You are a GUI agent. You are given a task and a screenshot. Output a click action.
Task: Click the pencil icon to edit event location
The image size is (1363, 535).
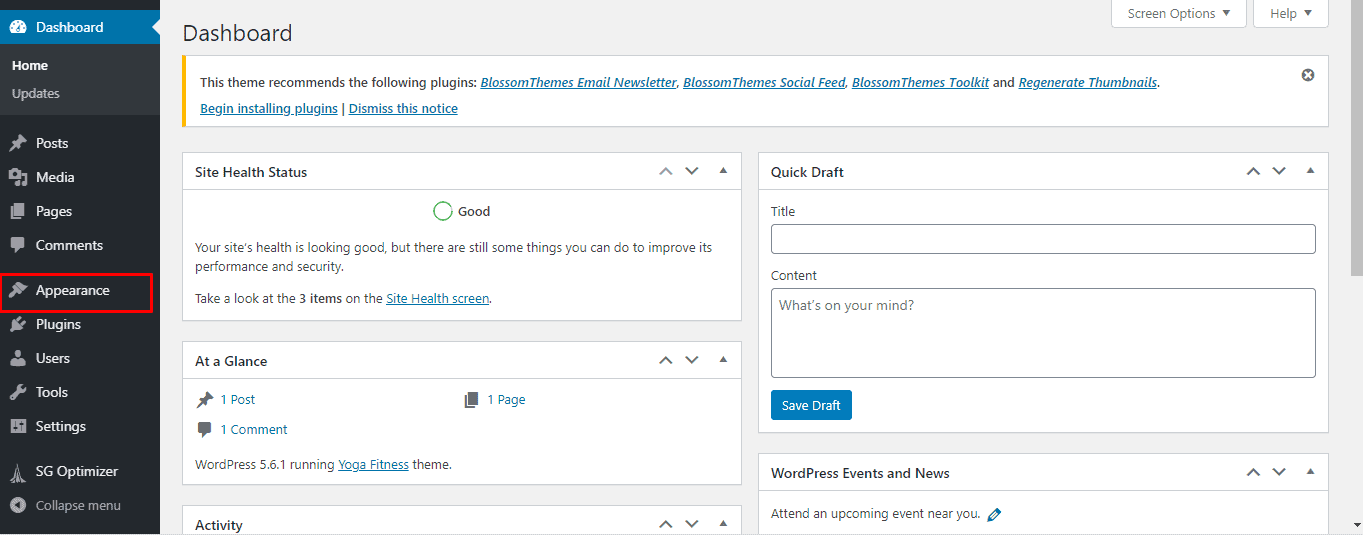(994, 514)
